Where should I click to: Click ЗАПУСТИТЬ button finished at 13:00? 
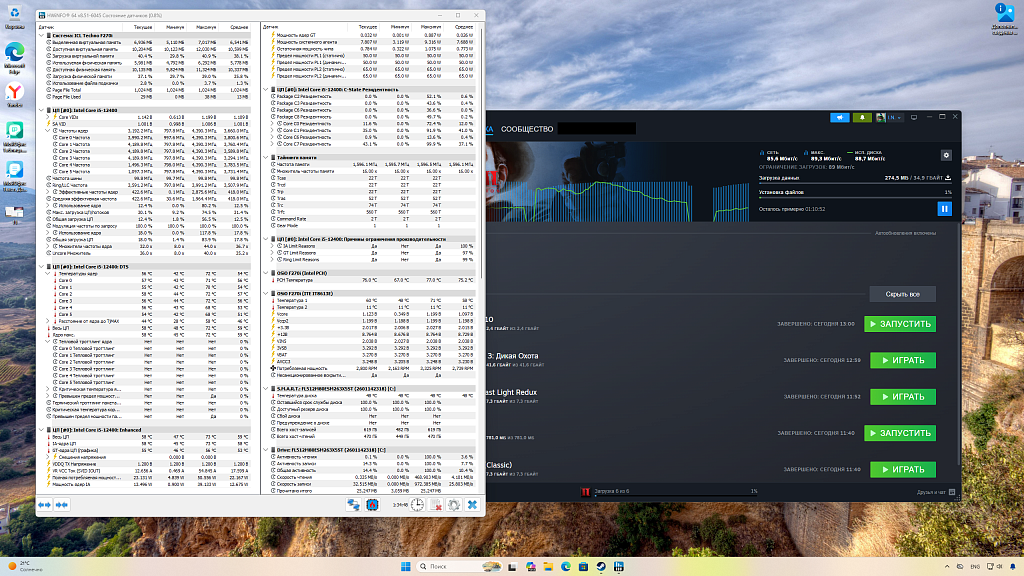click(900, 324)
